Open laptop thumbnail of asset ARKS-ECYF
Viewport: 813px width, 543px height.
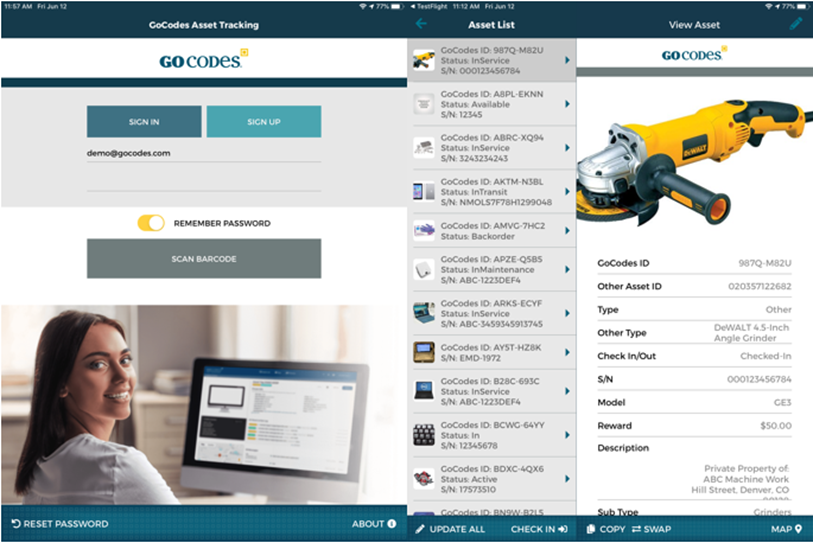(424, 313)
